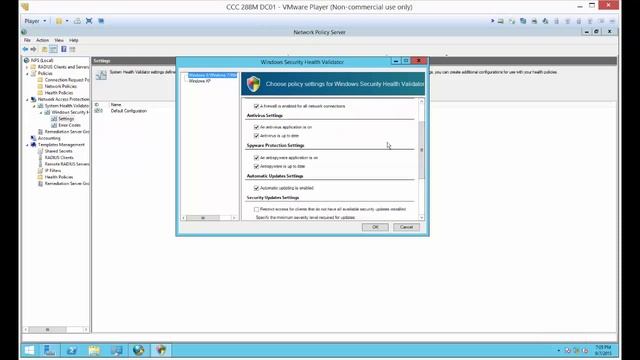640x360 pixels.
Task: Collapse System Health Validators node
Action: coord(34,106)
